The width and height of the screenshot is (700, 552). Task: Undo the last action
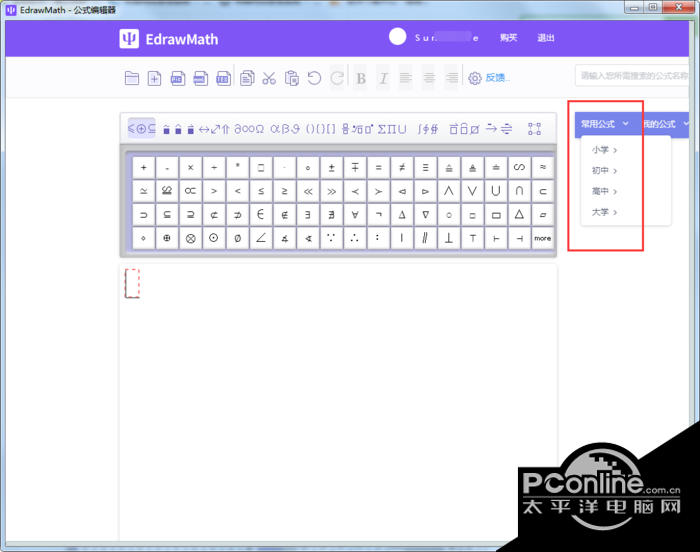click(x=314, y=78)
